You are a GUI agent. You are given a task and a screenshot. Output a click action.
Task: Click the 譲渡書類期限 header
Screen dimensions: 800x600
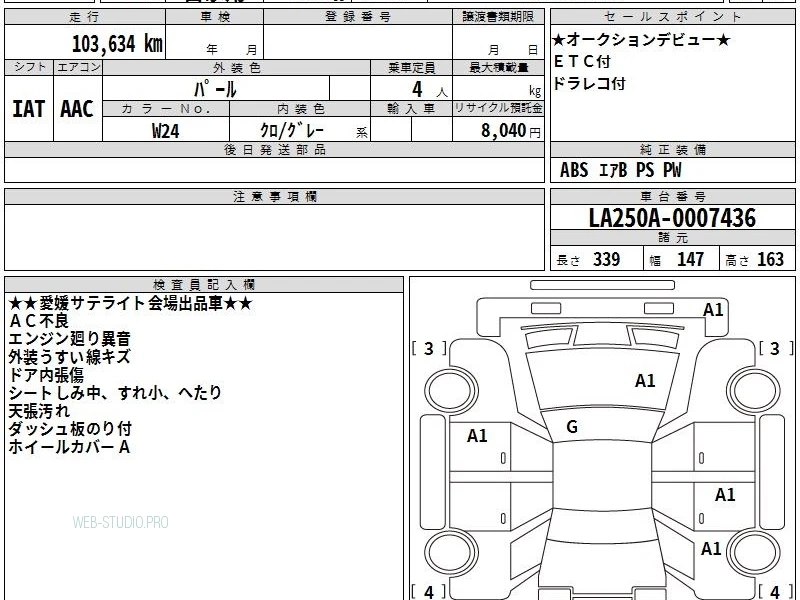498,17
